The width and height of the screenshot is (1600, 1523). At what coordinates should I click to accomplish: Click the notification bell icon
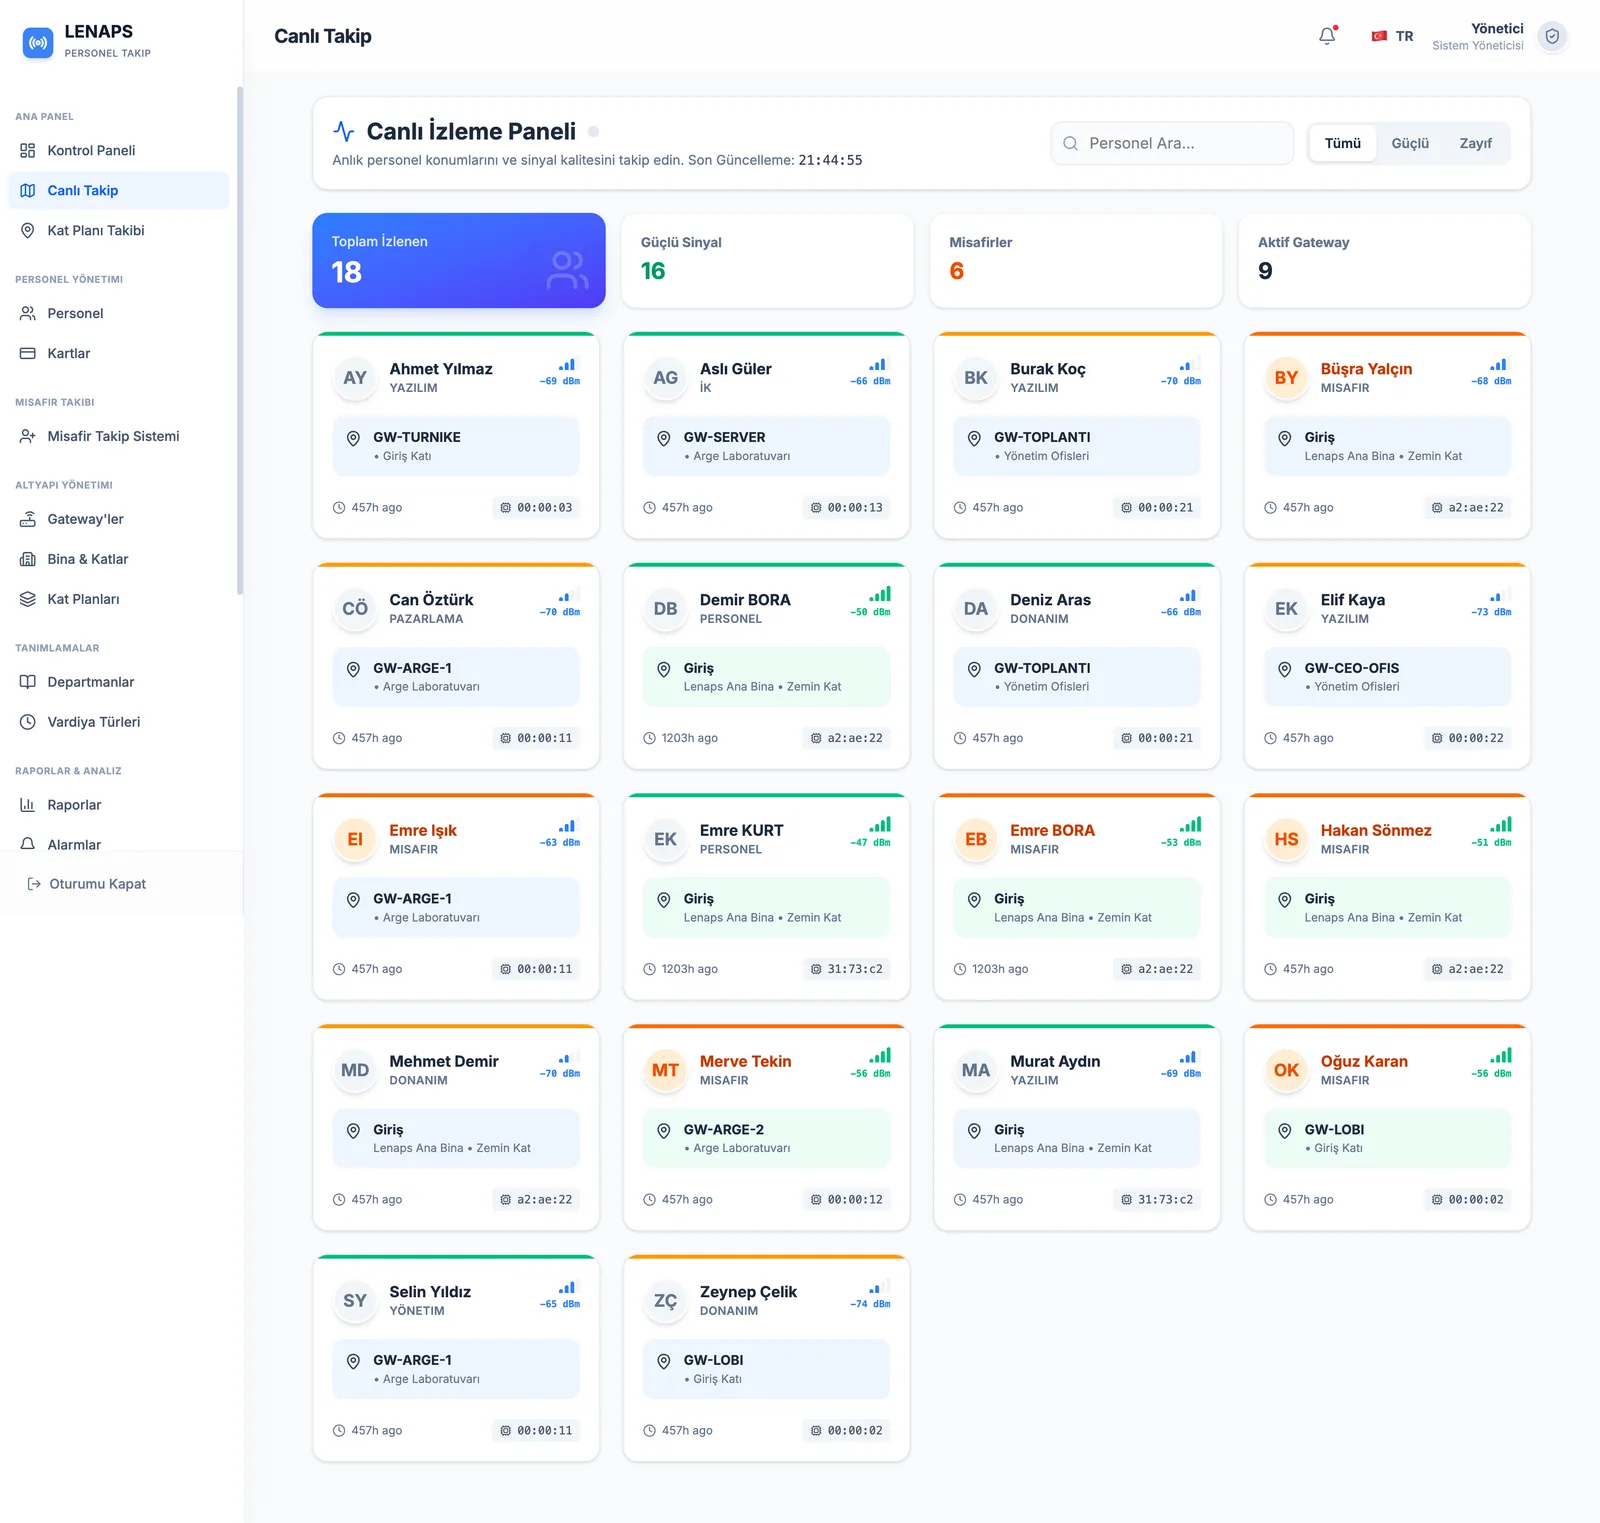(1327, 36)
